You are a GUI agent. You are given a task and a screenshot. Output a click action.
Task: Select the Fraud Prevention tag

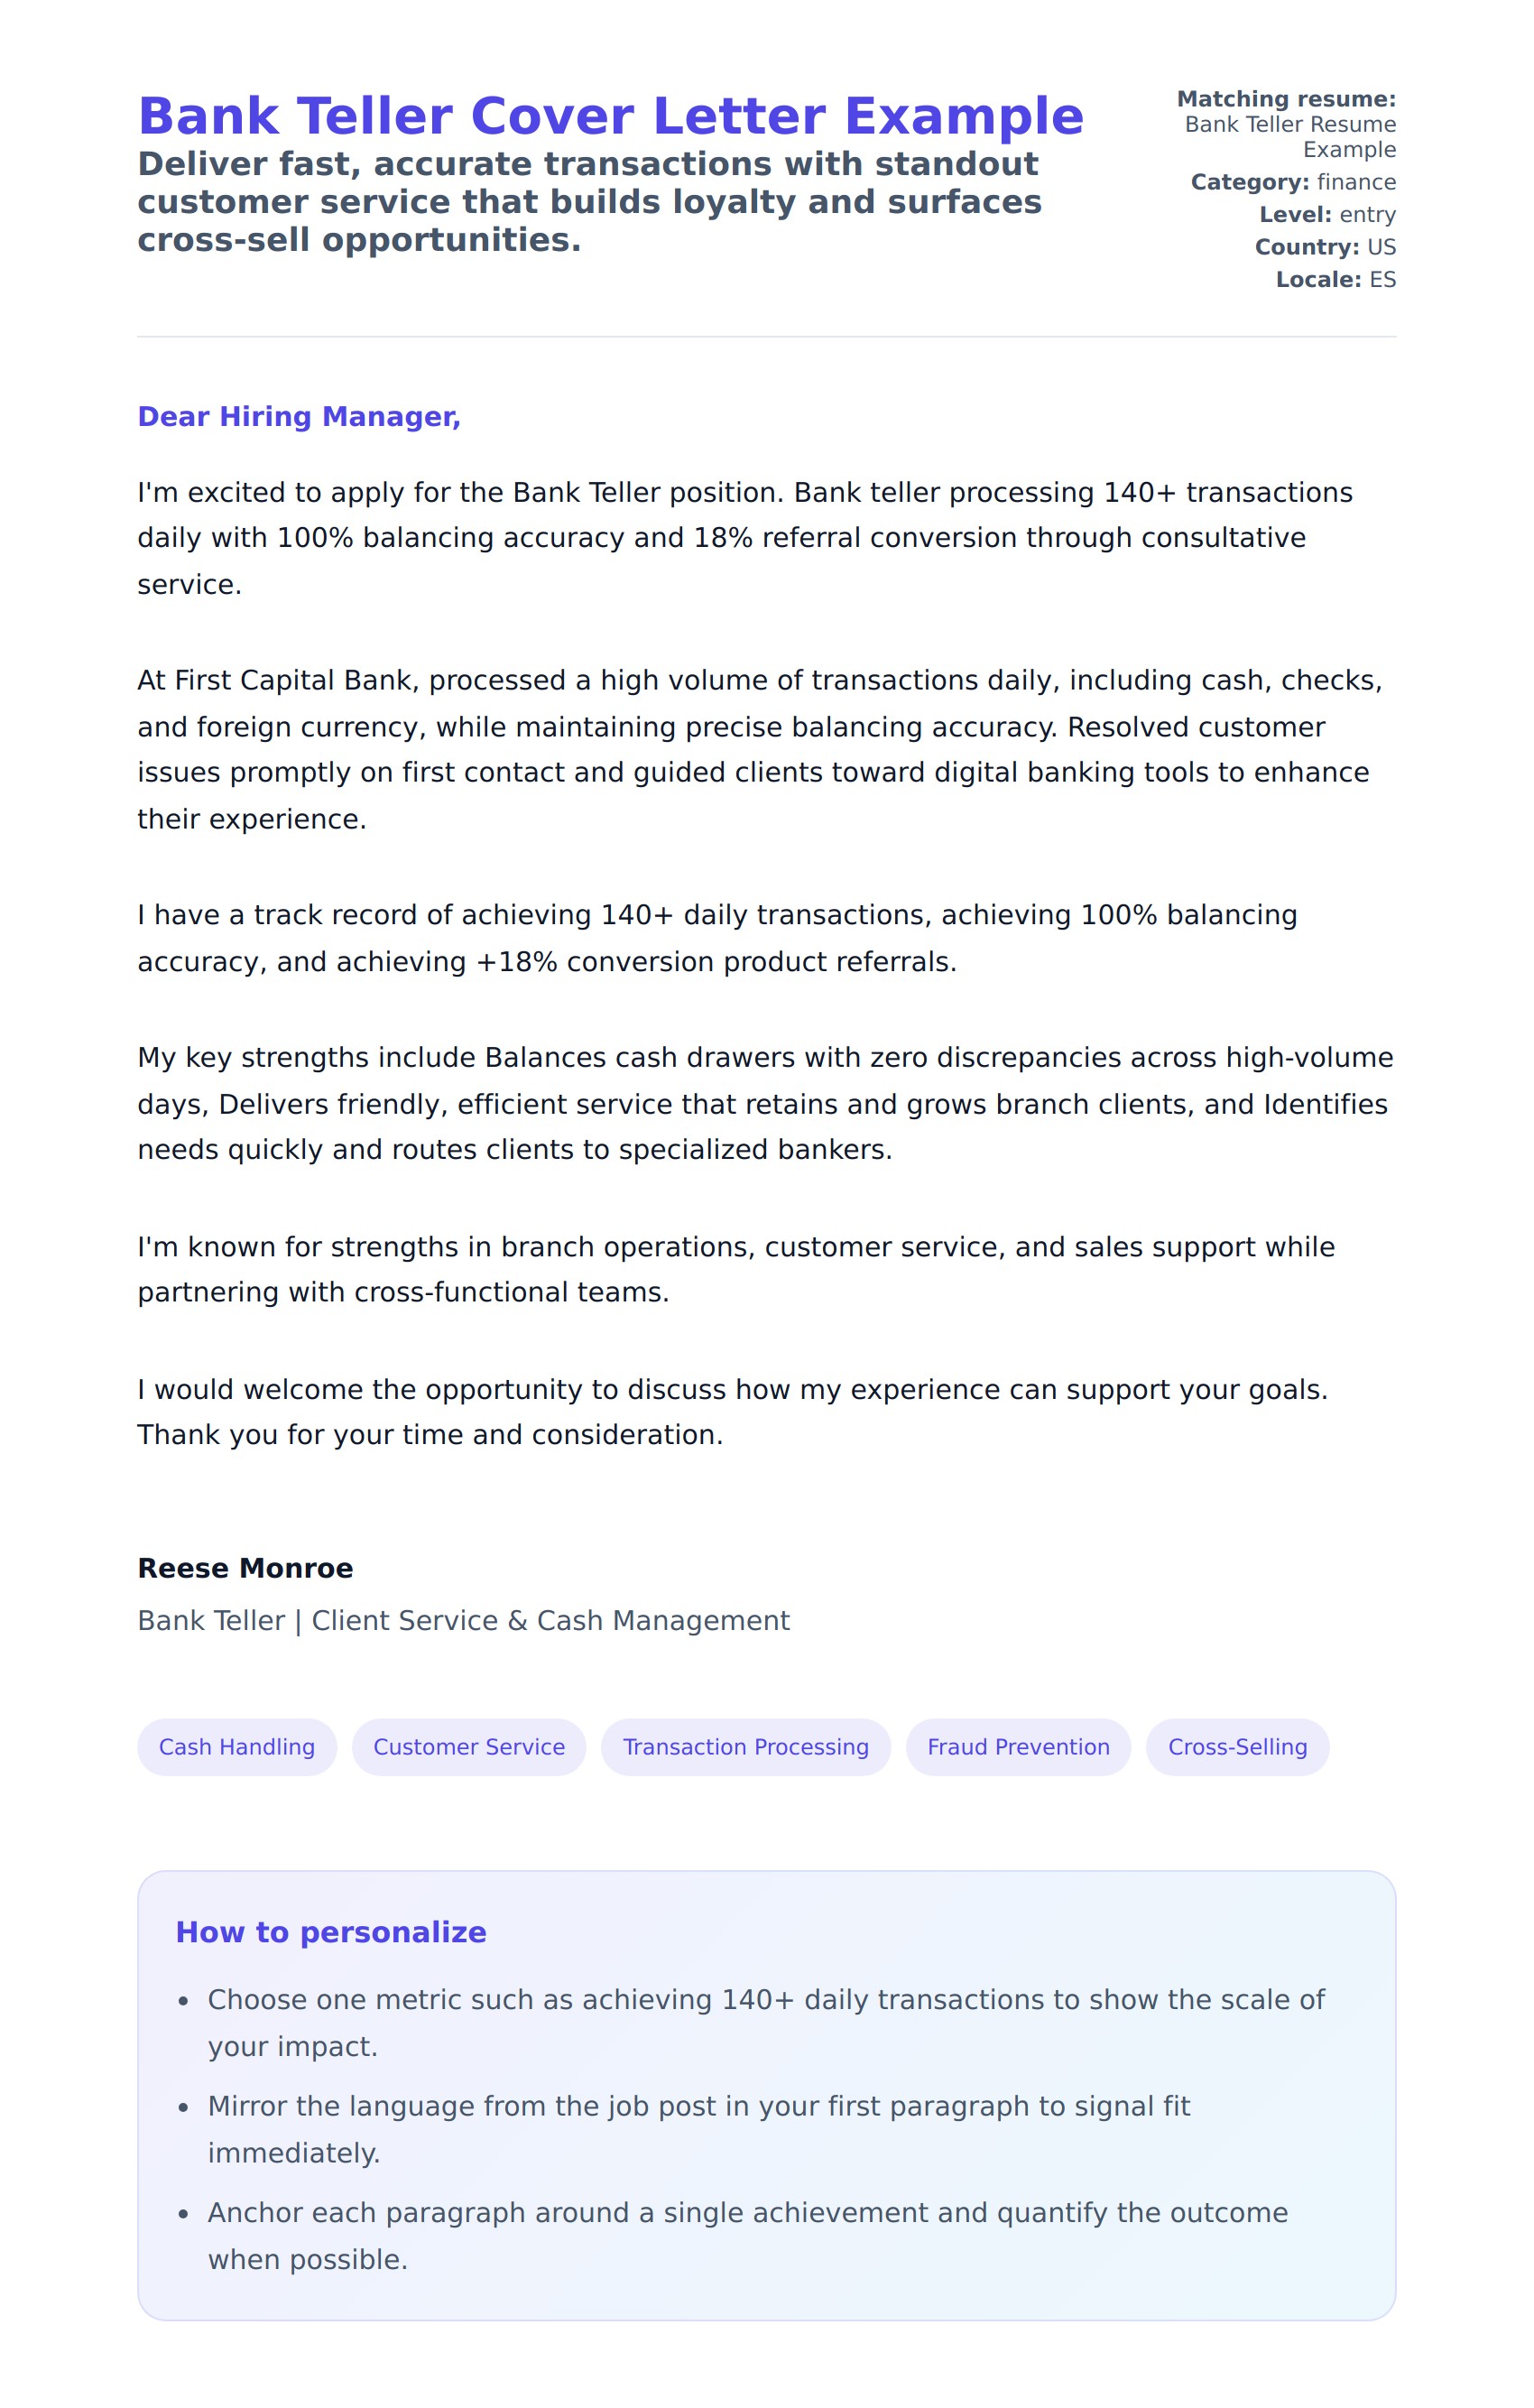(1018, 1747)
